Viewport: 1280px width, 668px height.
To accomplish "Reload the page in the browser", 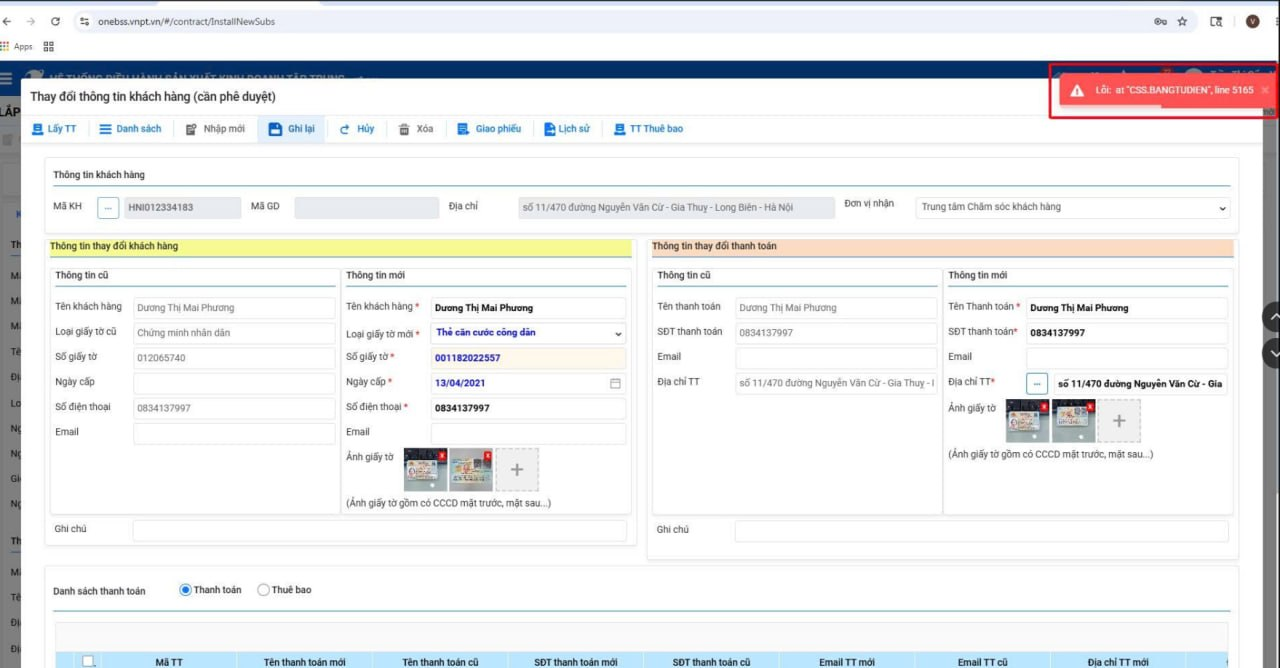I will pos(54,20).
